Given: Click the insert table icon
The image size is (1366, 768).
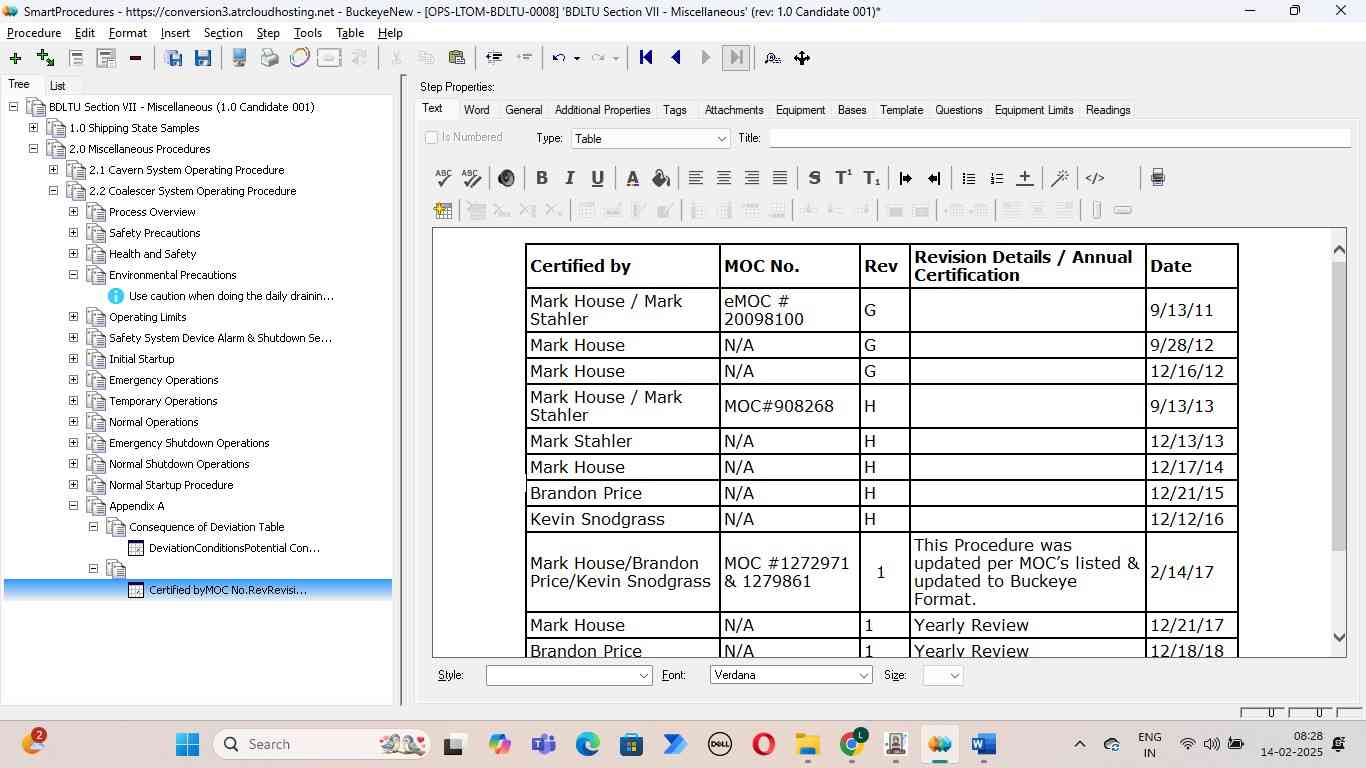Looking at the screenshot, I should click(x=443, y=210).
